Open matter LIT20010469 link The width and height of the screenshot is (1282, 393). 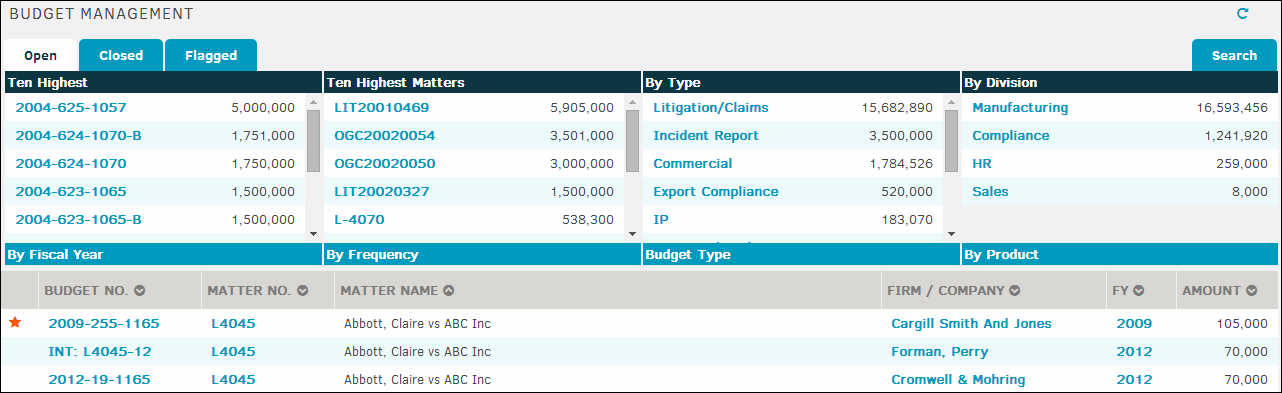point(381,108)
